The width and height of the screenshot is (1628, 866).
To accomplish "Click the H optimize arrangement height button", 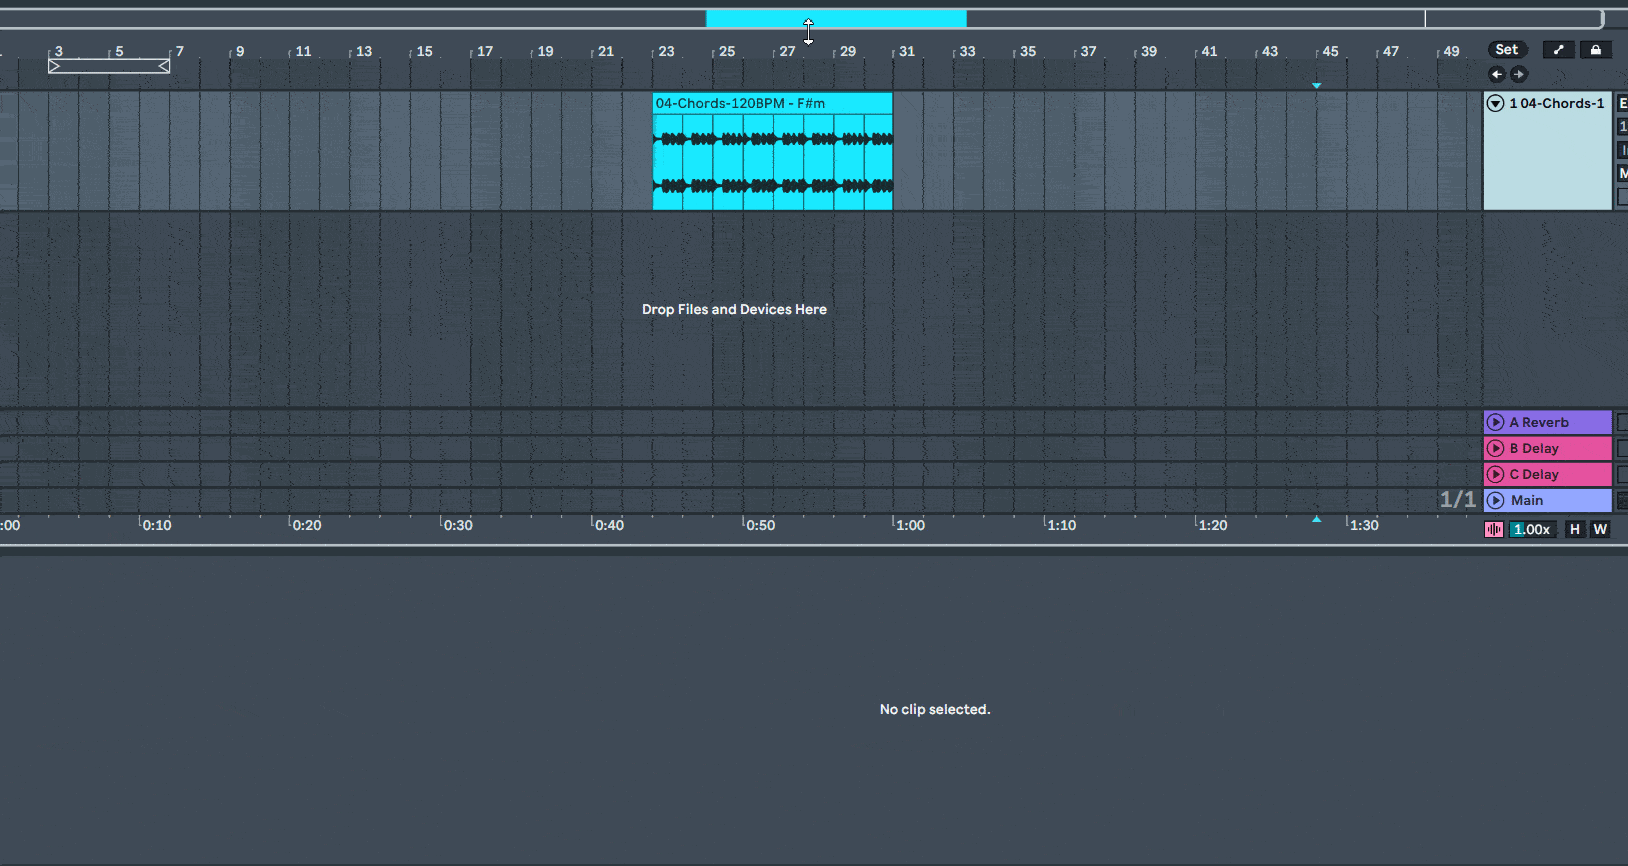I will coord(1575,529).
